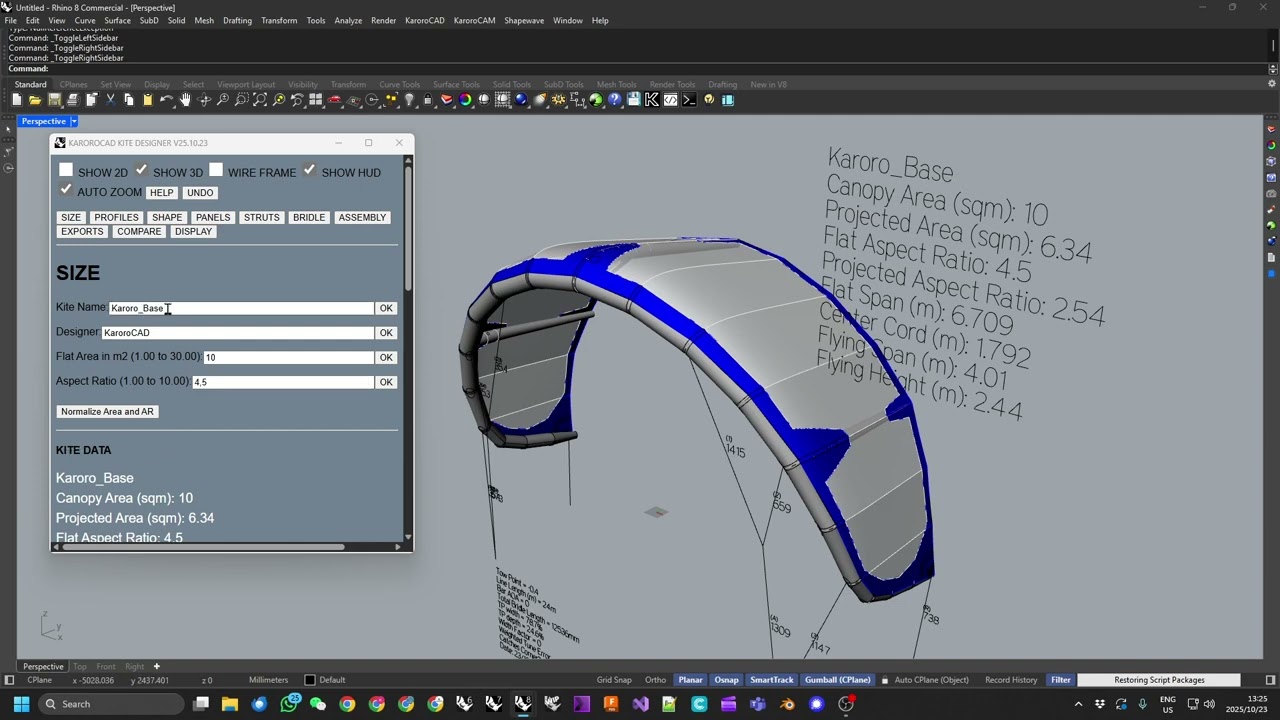
Task: Open the PROFILES section in Kite Designer
Action: (x=116, y=217)
